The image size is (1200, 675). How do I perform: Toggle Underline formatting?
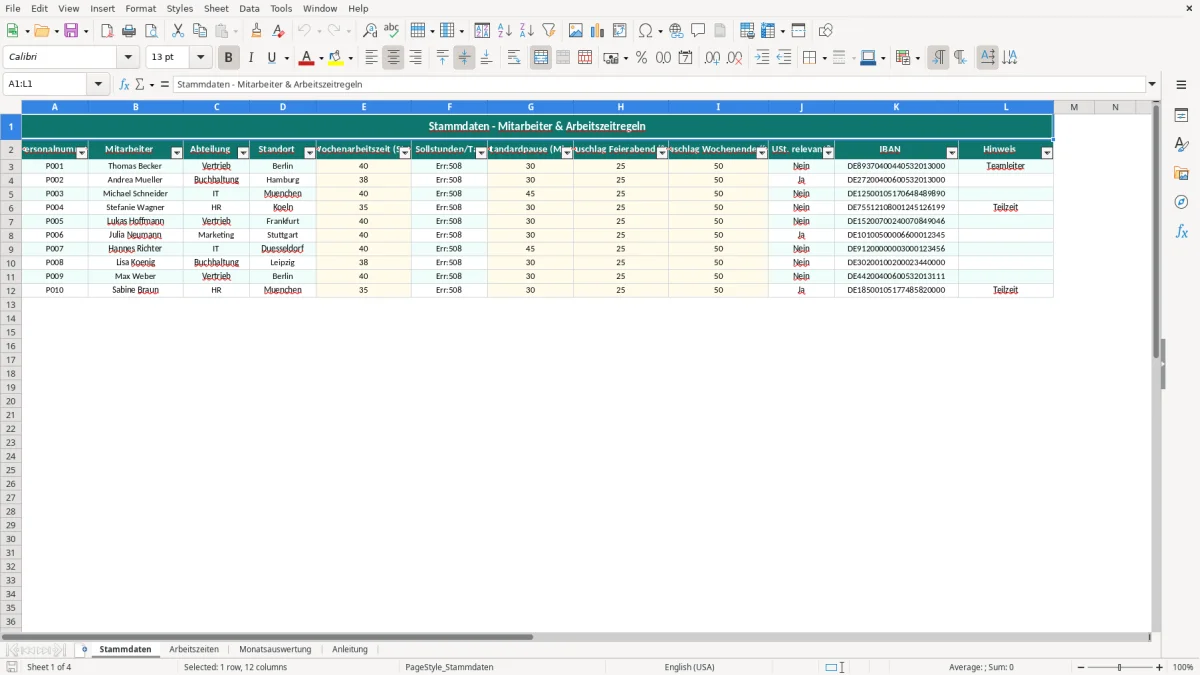[271, 58]
